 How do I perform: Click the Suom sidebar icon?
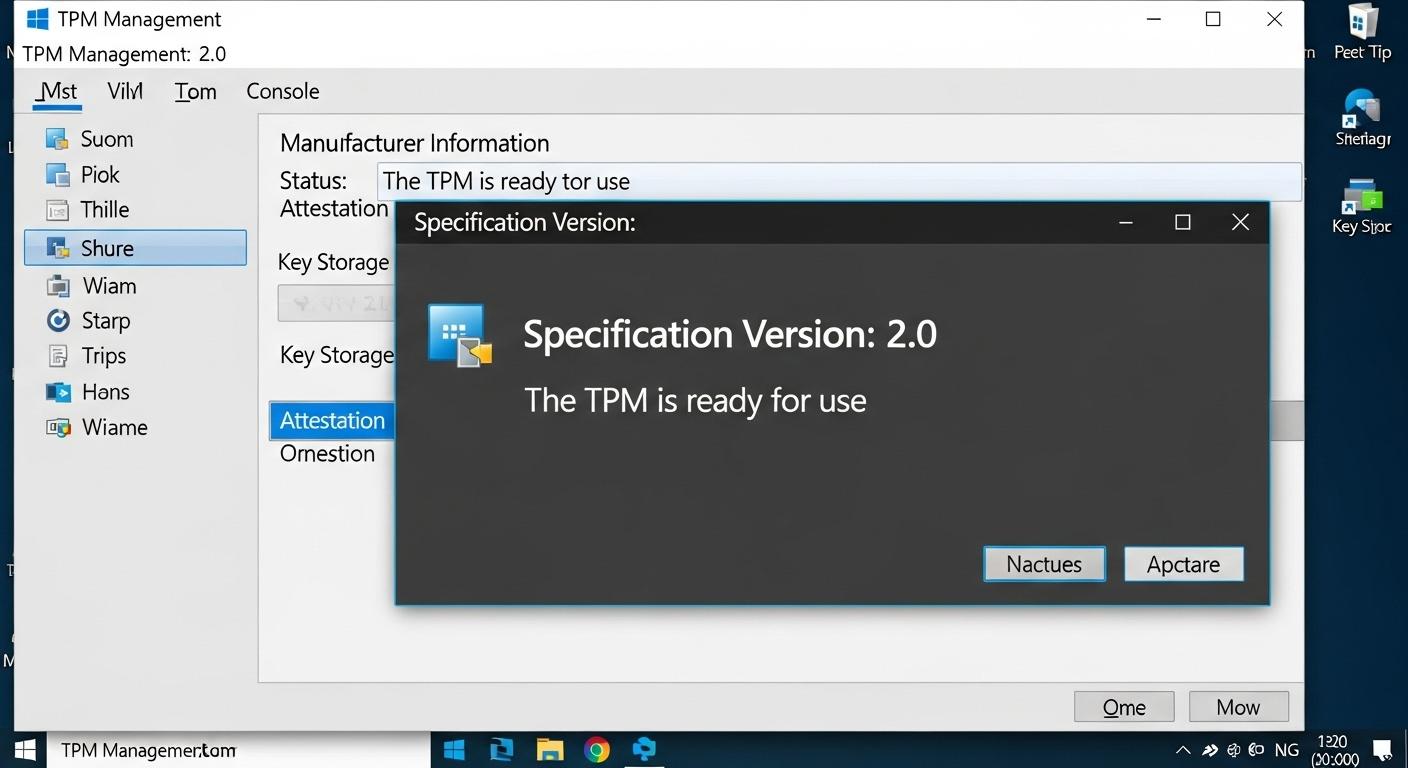pos(57,139)
